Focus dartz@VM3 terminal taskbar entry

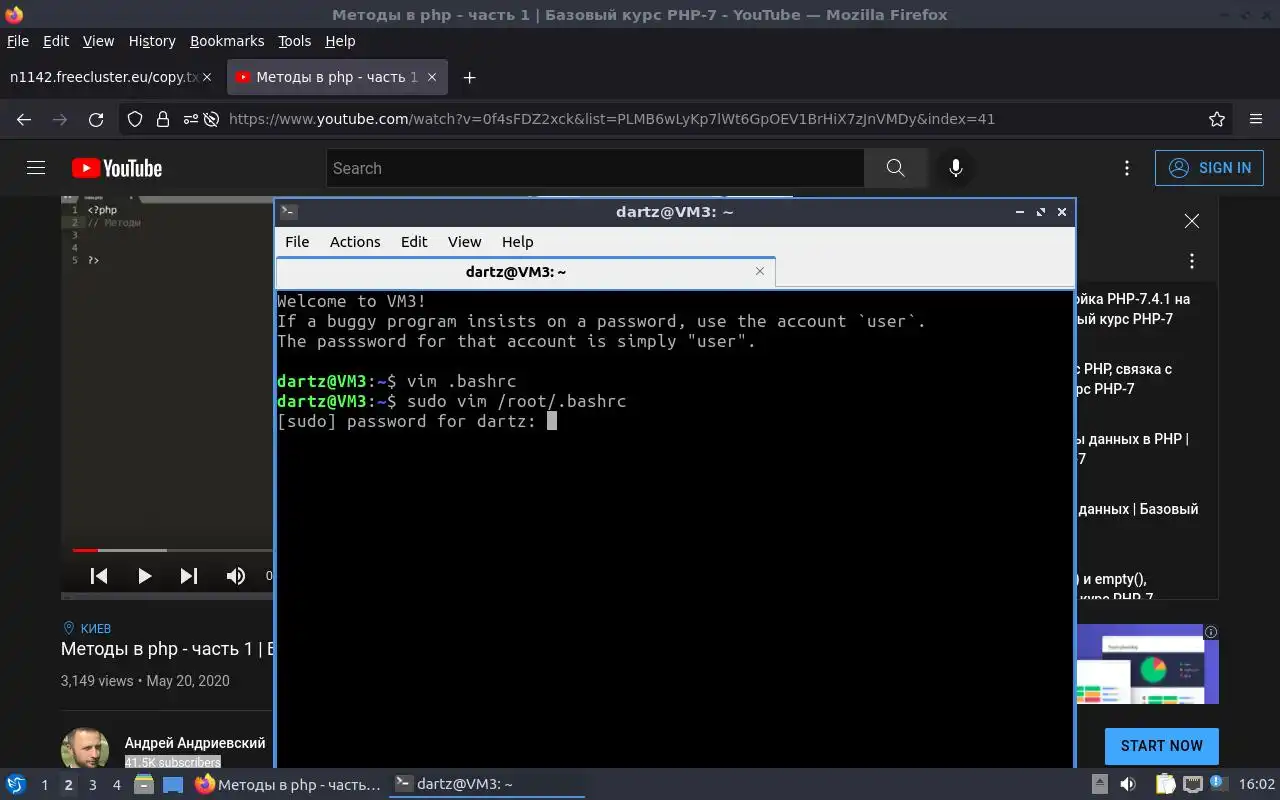click(487, 785)
